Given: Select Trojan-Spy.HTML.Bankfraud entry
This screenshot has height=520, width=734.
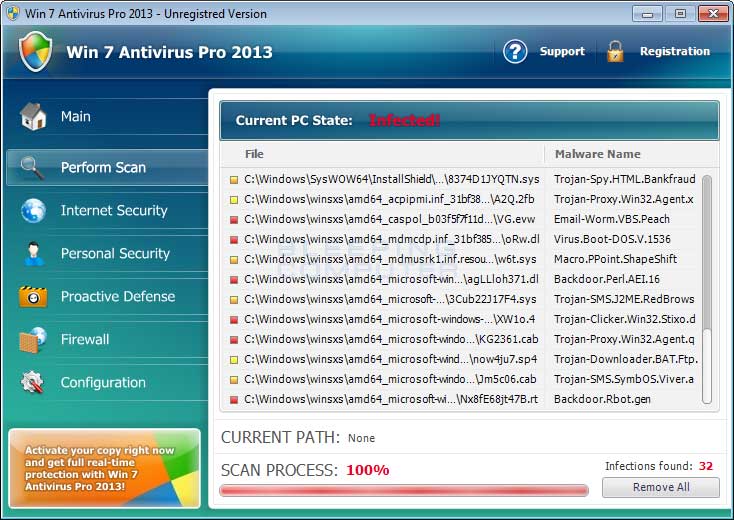Looking at the screenshot, I should pos(624,179).
